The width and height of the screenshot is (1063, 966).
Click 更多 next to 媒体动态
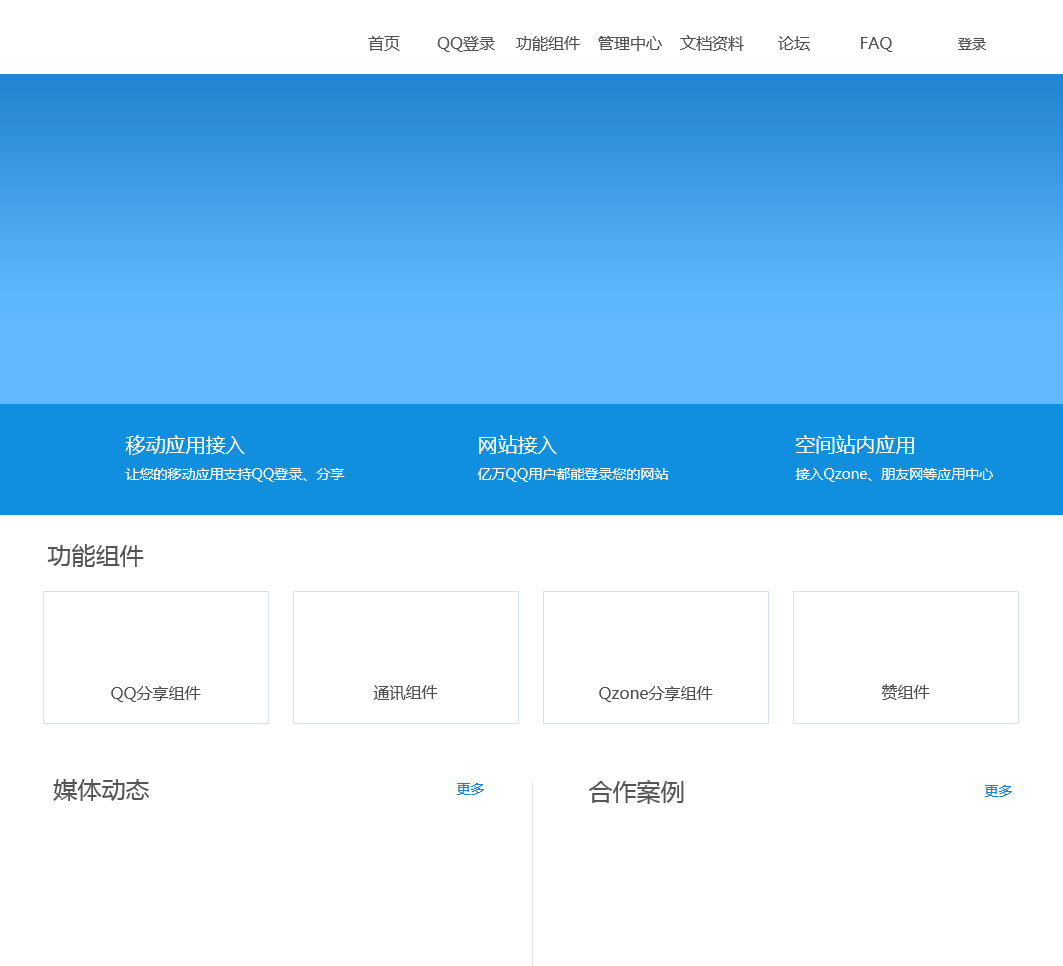click(x=470, y=789)
